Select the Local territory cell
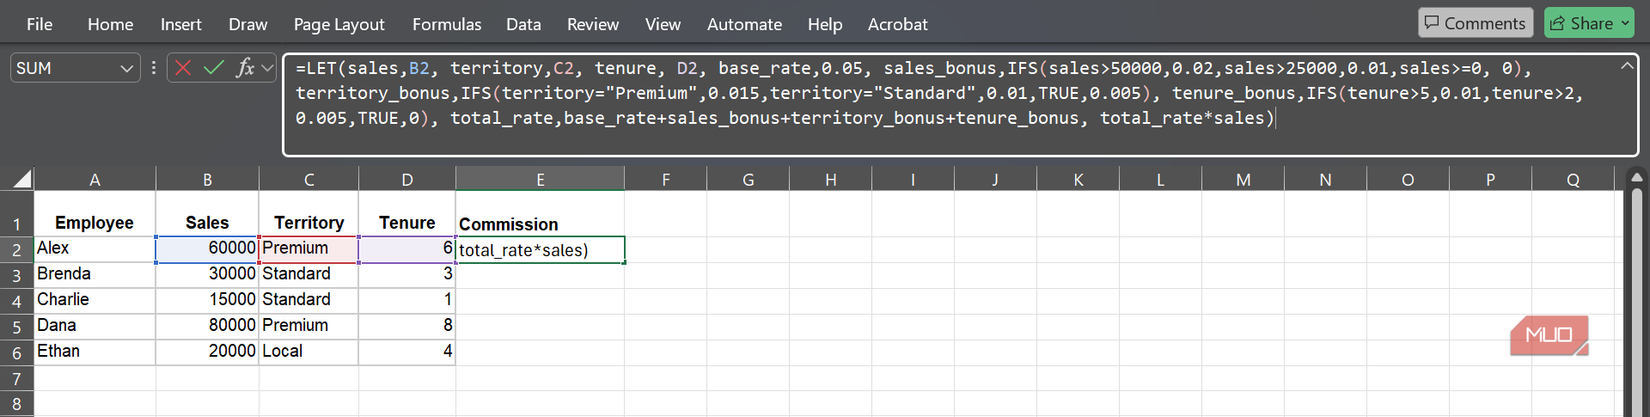Screen dimensions: 1650x417 (309, 352)
